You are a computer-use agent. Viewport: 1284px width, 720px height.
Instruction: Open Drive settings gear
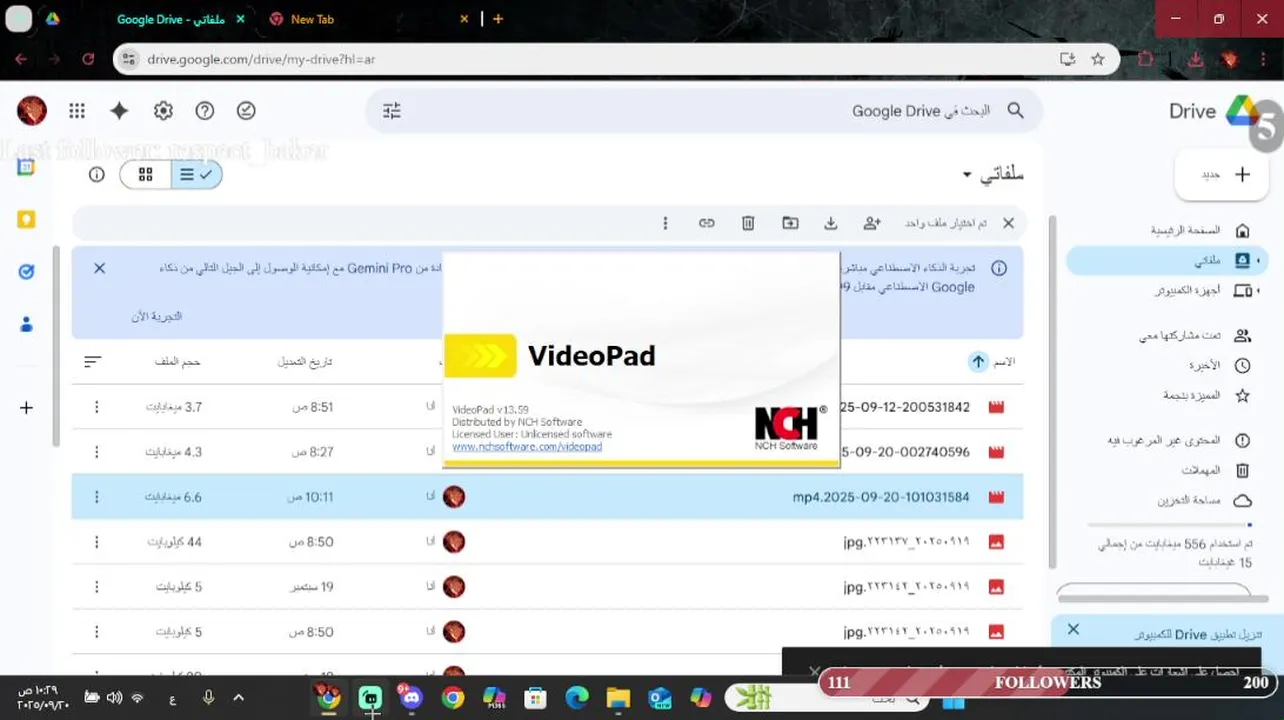click(x=163, y=111)
